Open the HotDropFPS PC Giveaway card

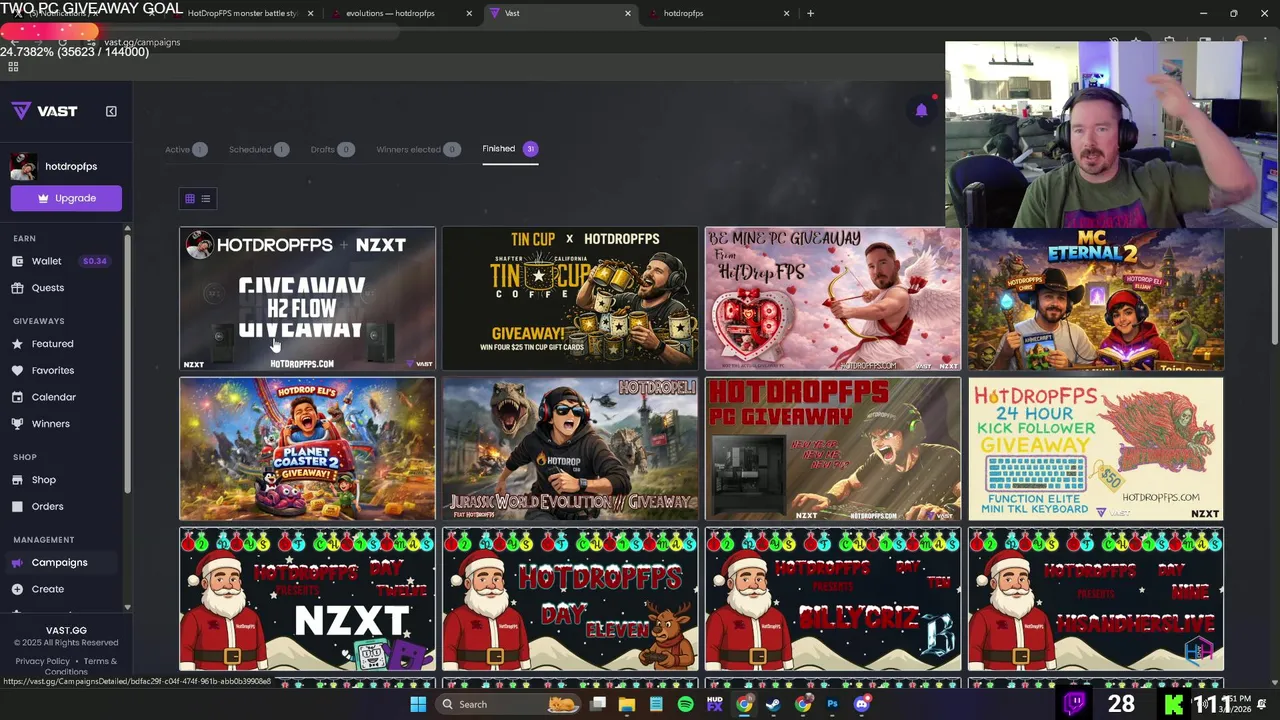pyautogui.click(x=833, y=449)
